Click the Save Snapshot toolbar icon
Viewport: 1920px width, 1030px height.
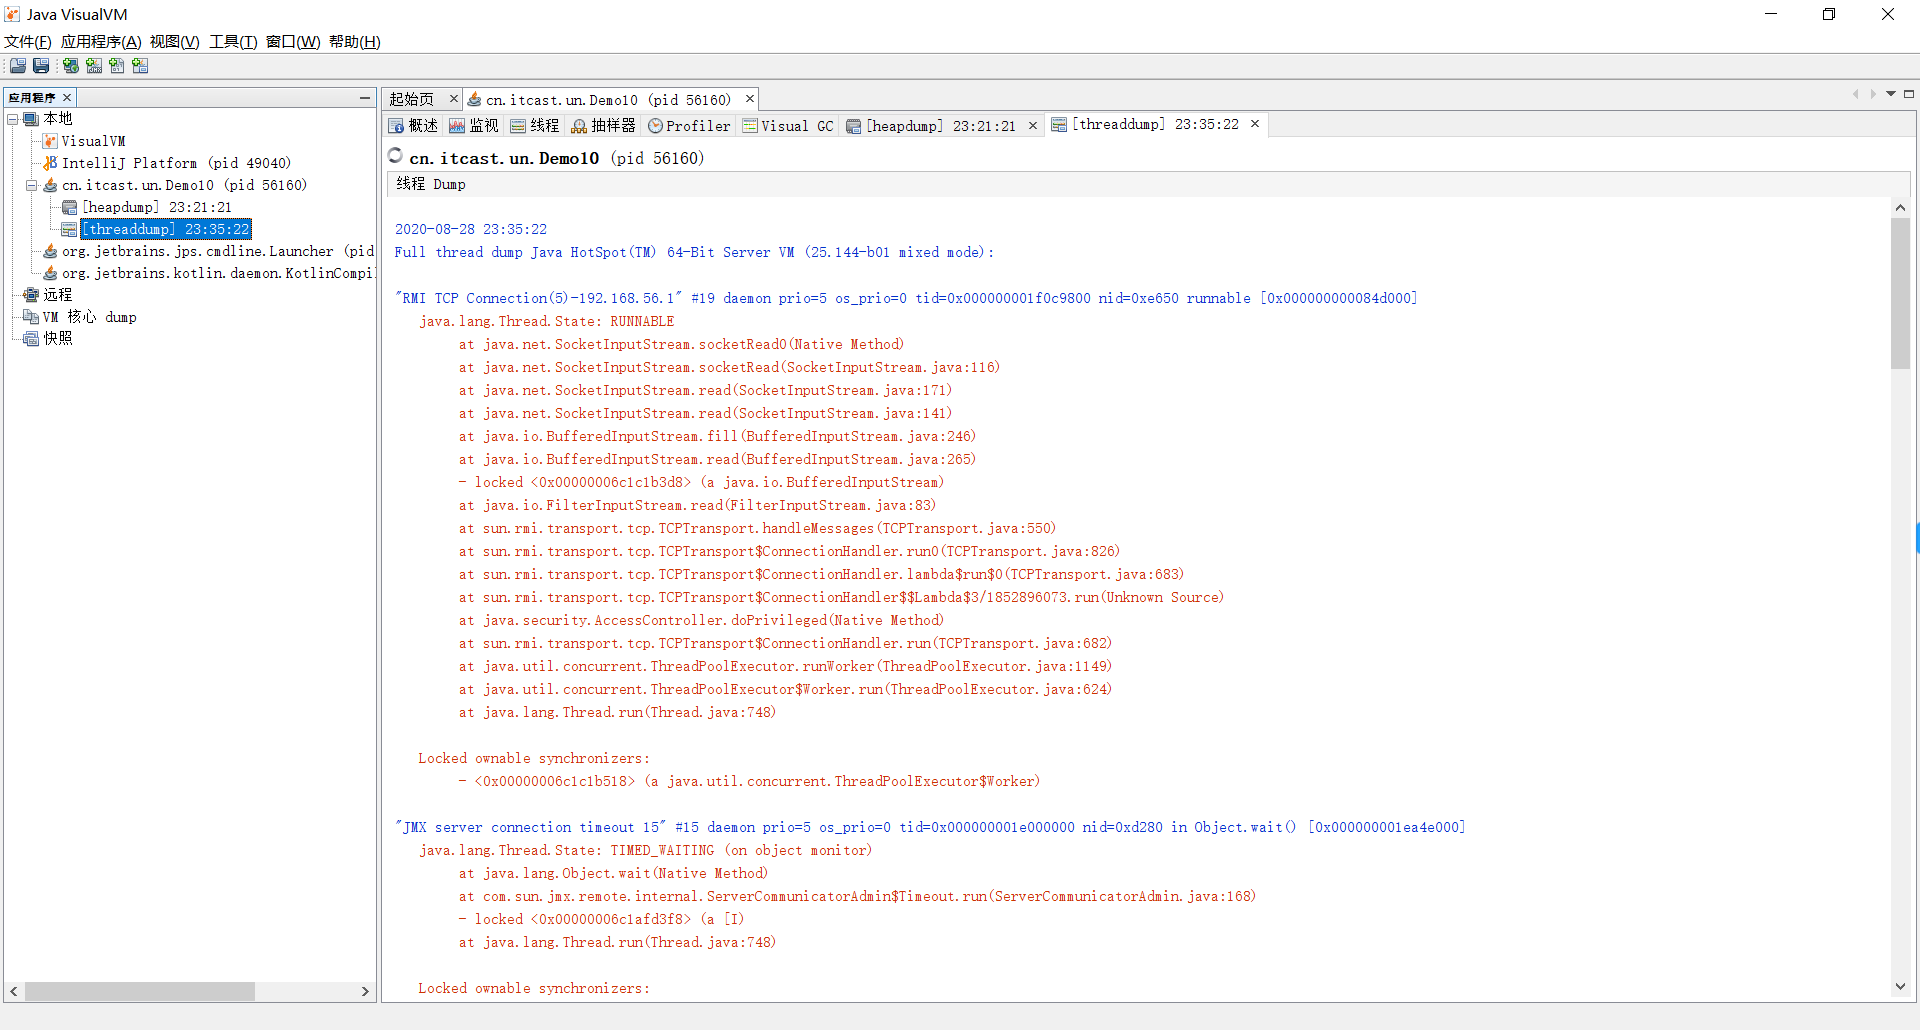(x=41, y=66)
